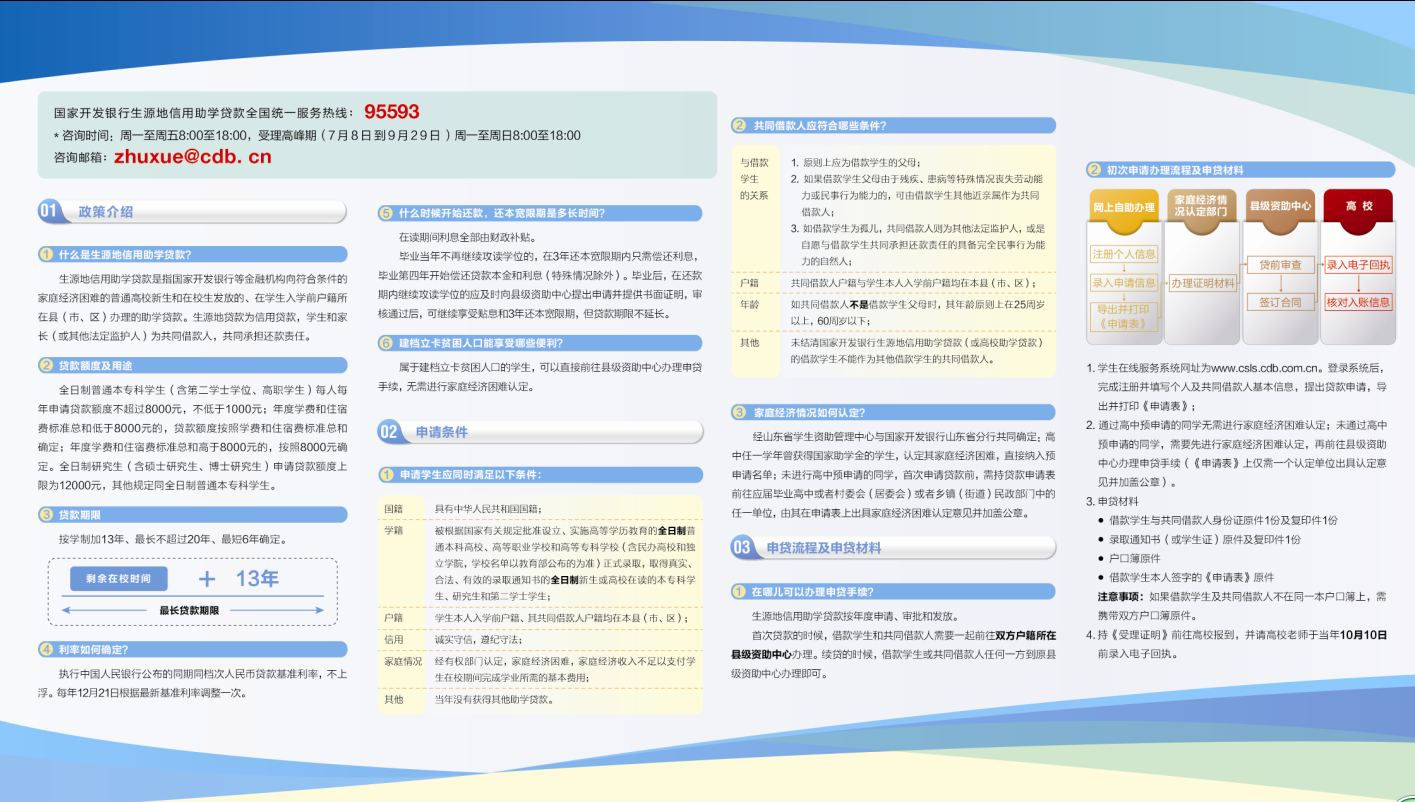Click the 借款学生本人签字的《申请表》原件 bullet
This screenshot has height=802, width=1415.
point(1192,577)
